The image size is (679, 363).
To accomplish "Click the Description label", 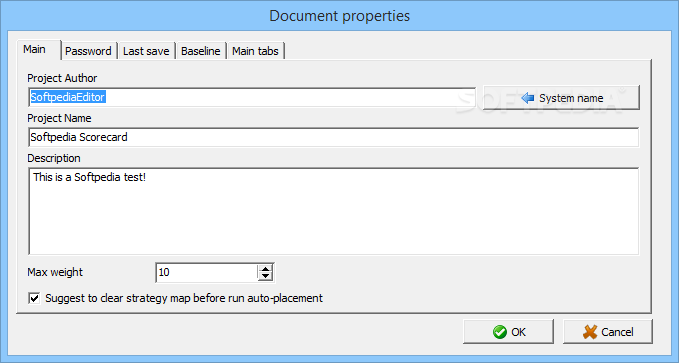I will click(x=54, y=158).
